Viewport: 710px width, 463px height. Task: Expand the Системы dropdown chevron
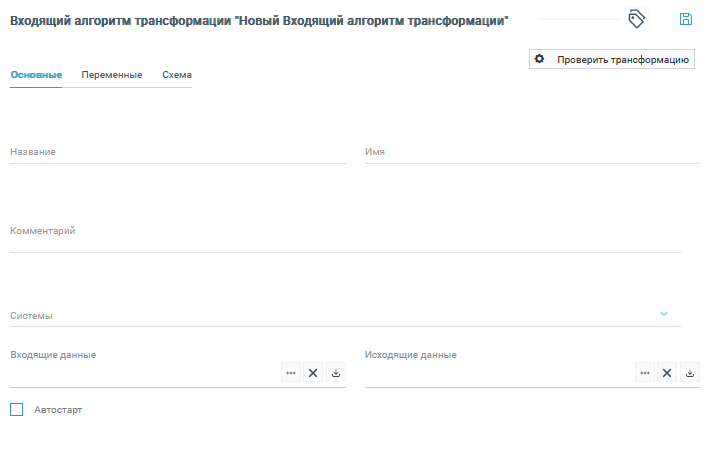[x=664, y=314]
